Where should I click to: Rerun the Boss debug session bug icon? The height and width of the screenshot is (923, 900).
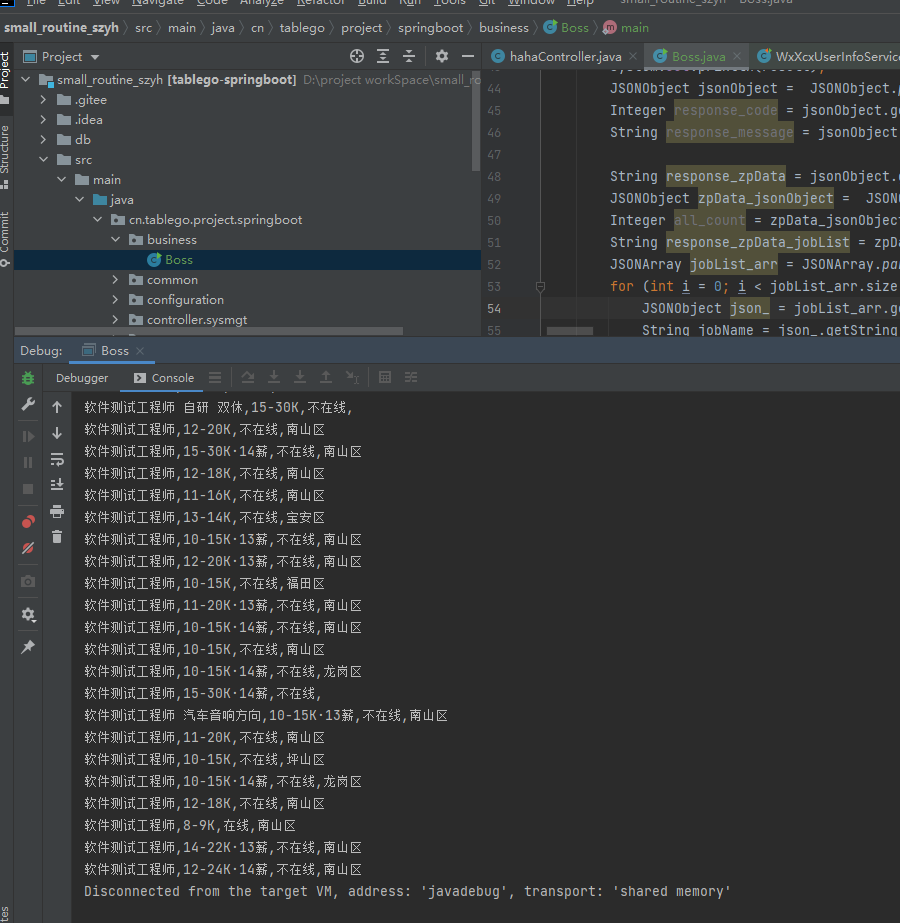coord(28,378)
